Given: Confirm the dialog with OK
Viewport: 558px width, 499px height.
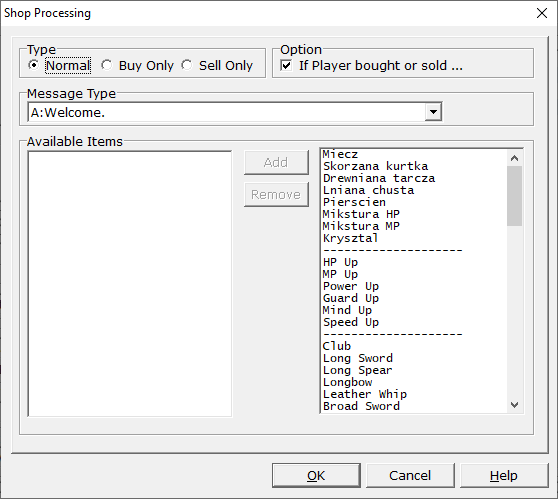Looking at the screenshot, I should pos(316,476).
